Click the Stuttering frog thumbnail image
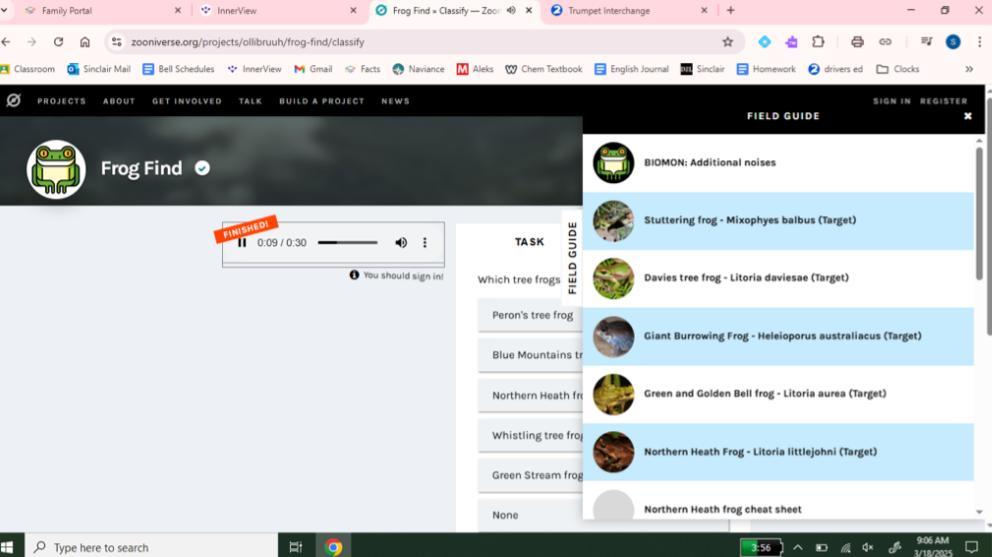The height and width of the screenshot is (557, 992). coord(613,221)
